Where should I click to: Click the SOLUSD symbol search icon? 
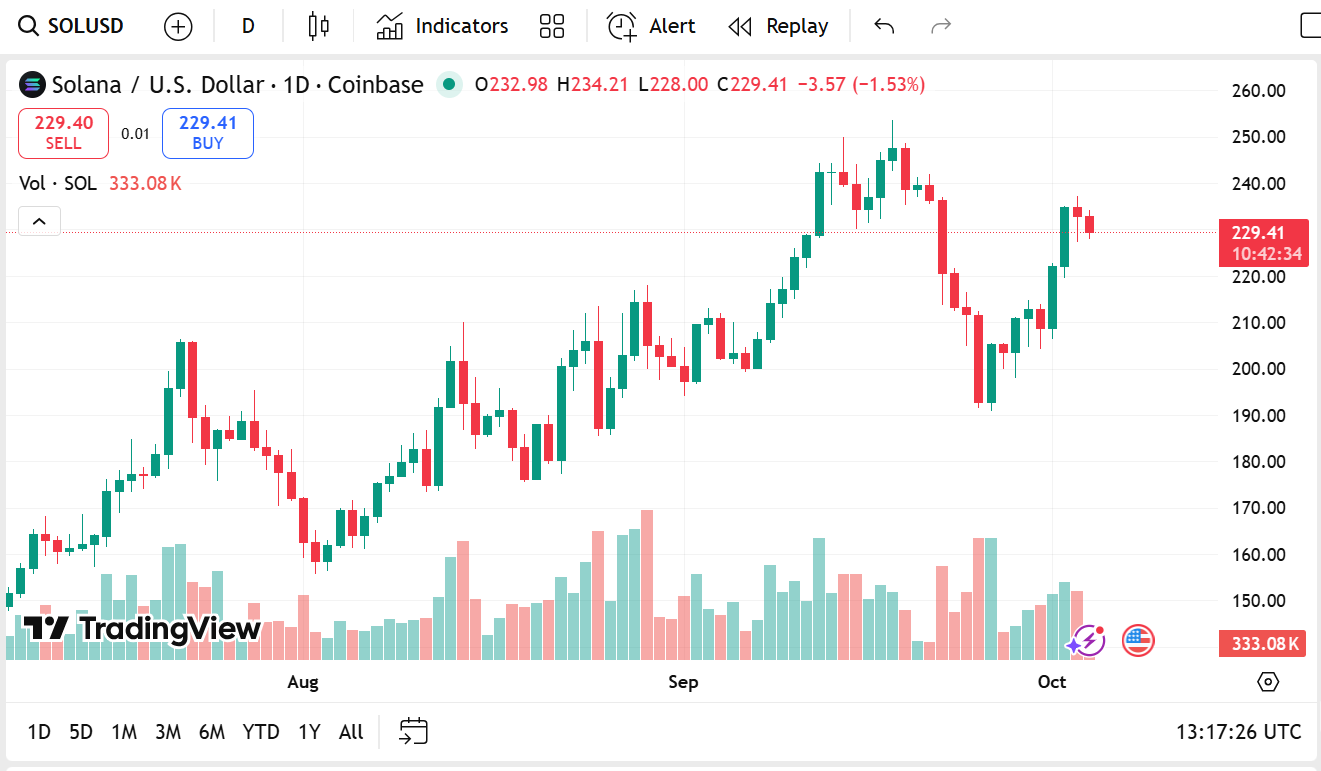click(30, 26)
